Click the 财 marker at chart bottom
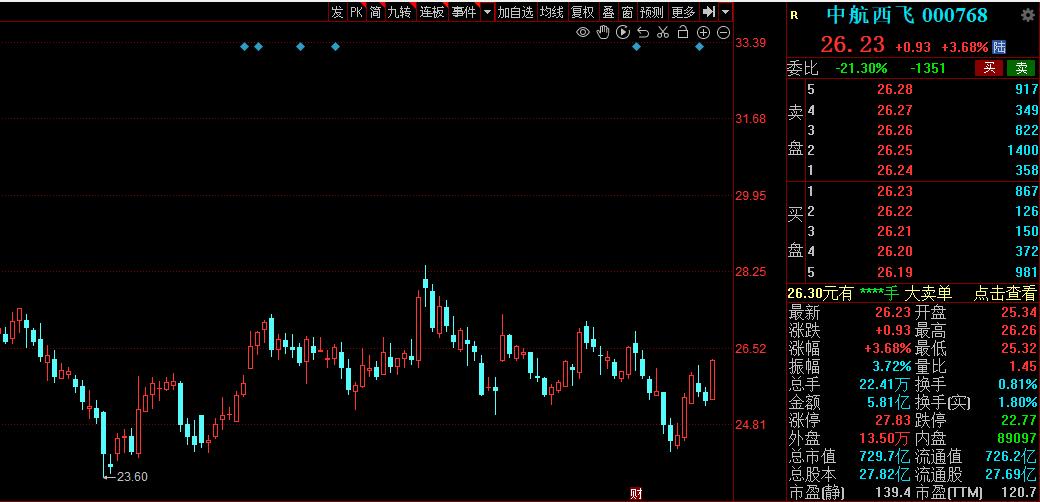 click(635, 494)
